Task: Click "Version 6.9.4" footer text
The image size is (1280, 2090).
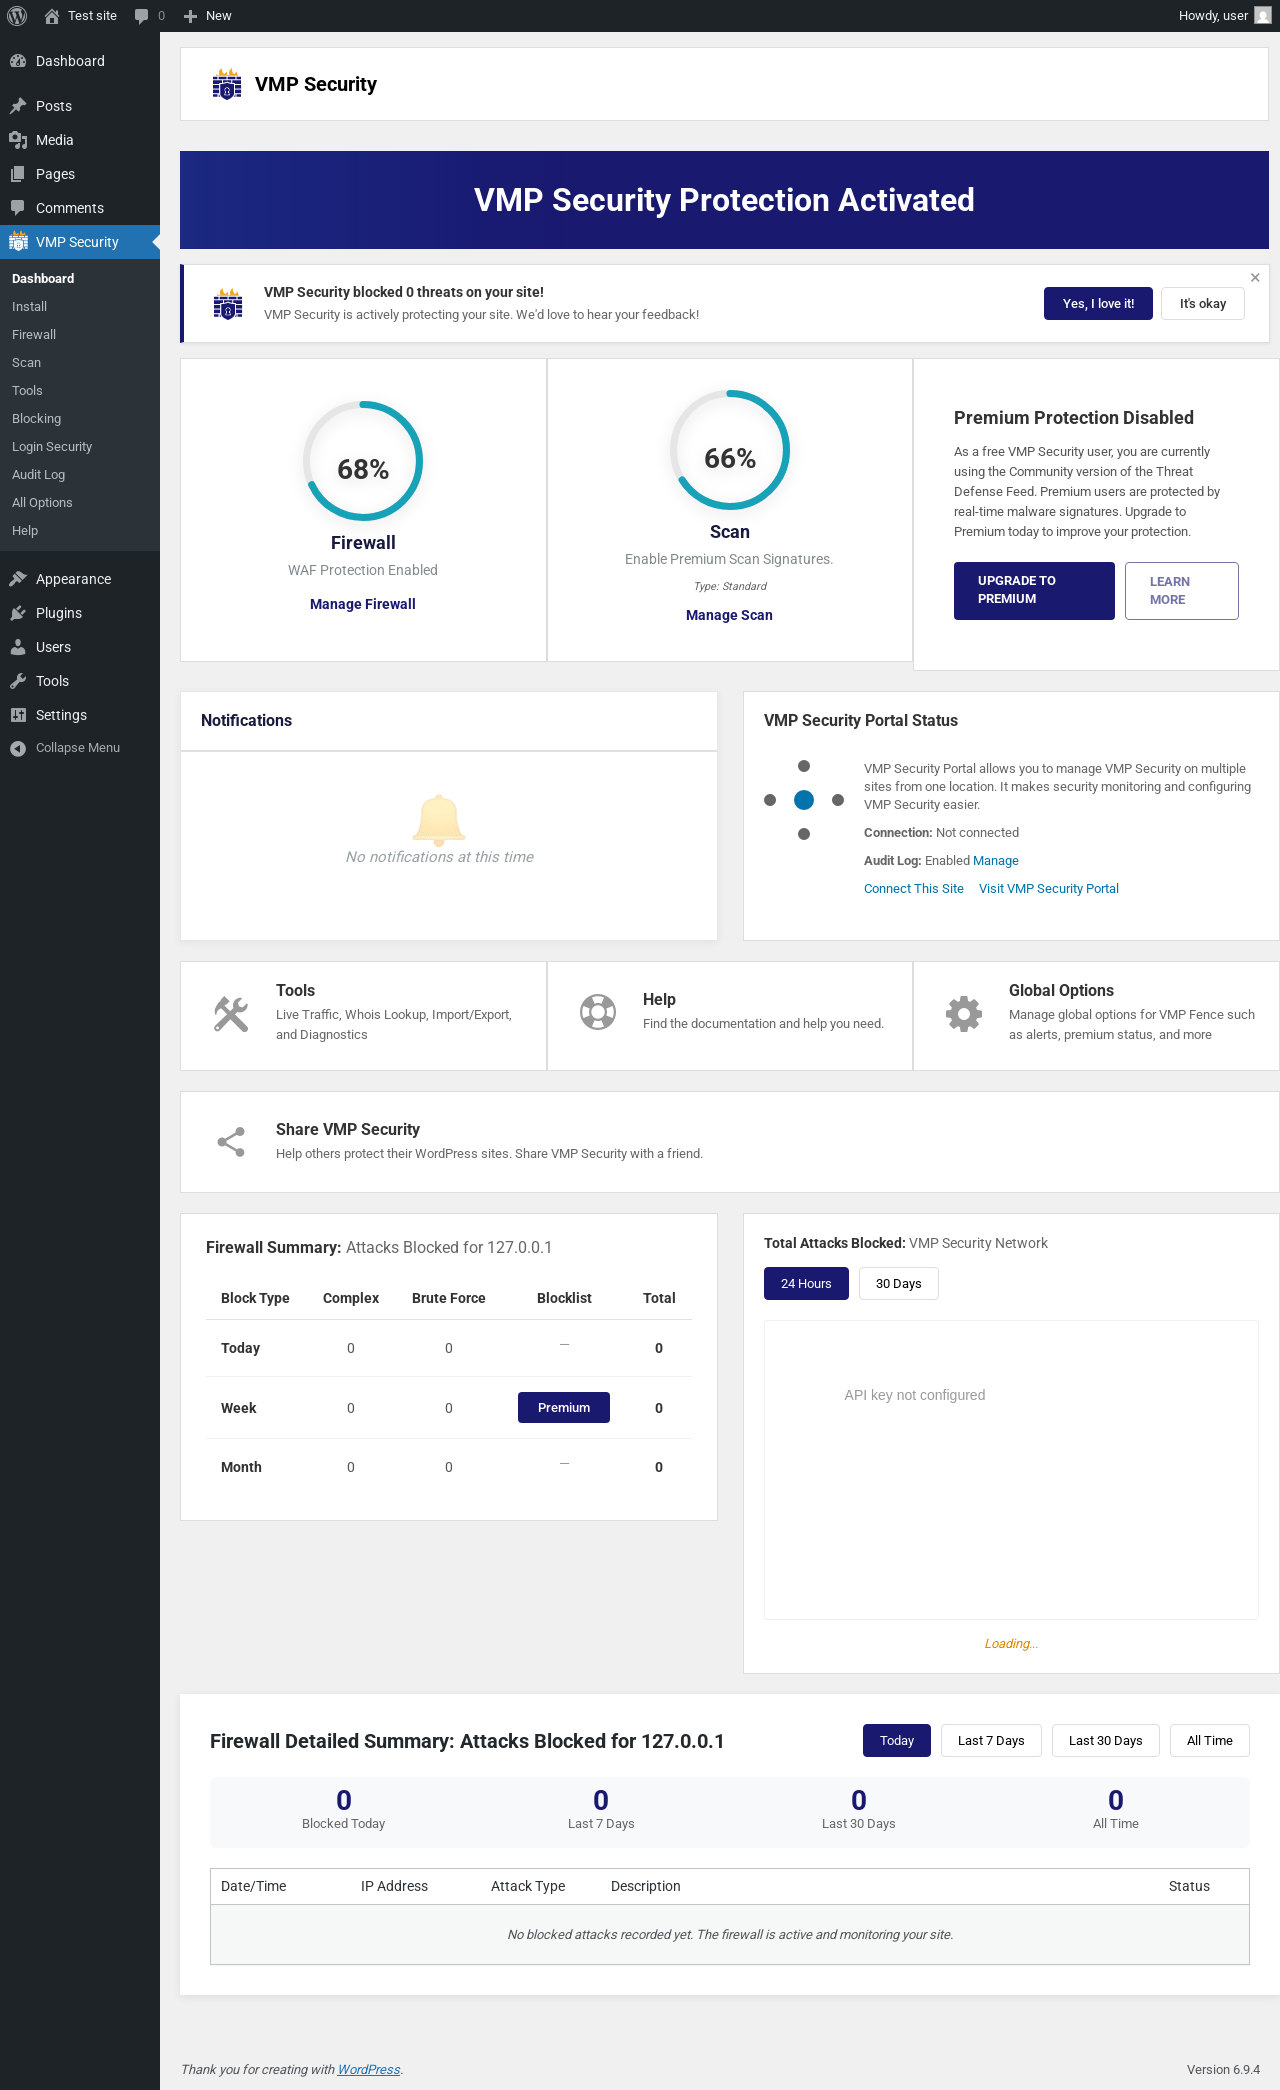Action: tap(1223, 2070)
